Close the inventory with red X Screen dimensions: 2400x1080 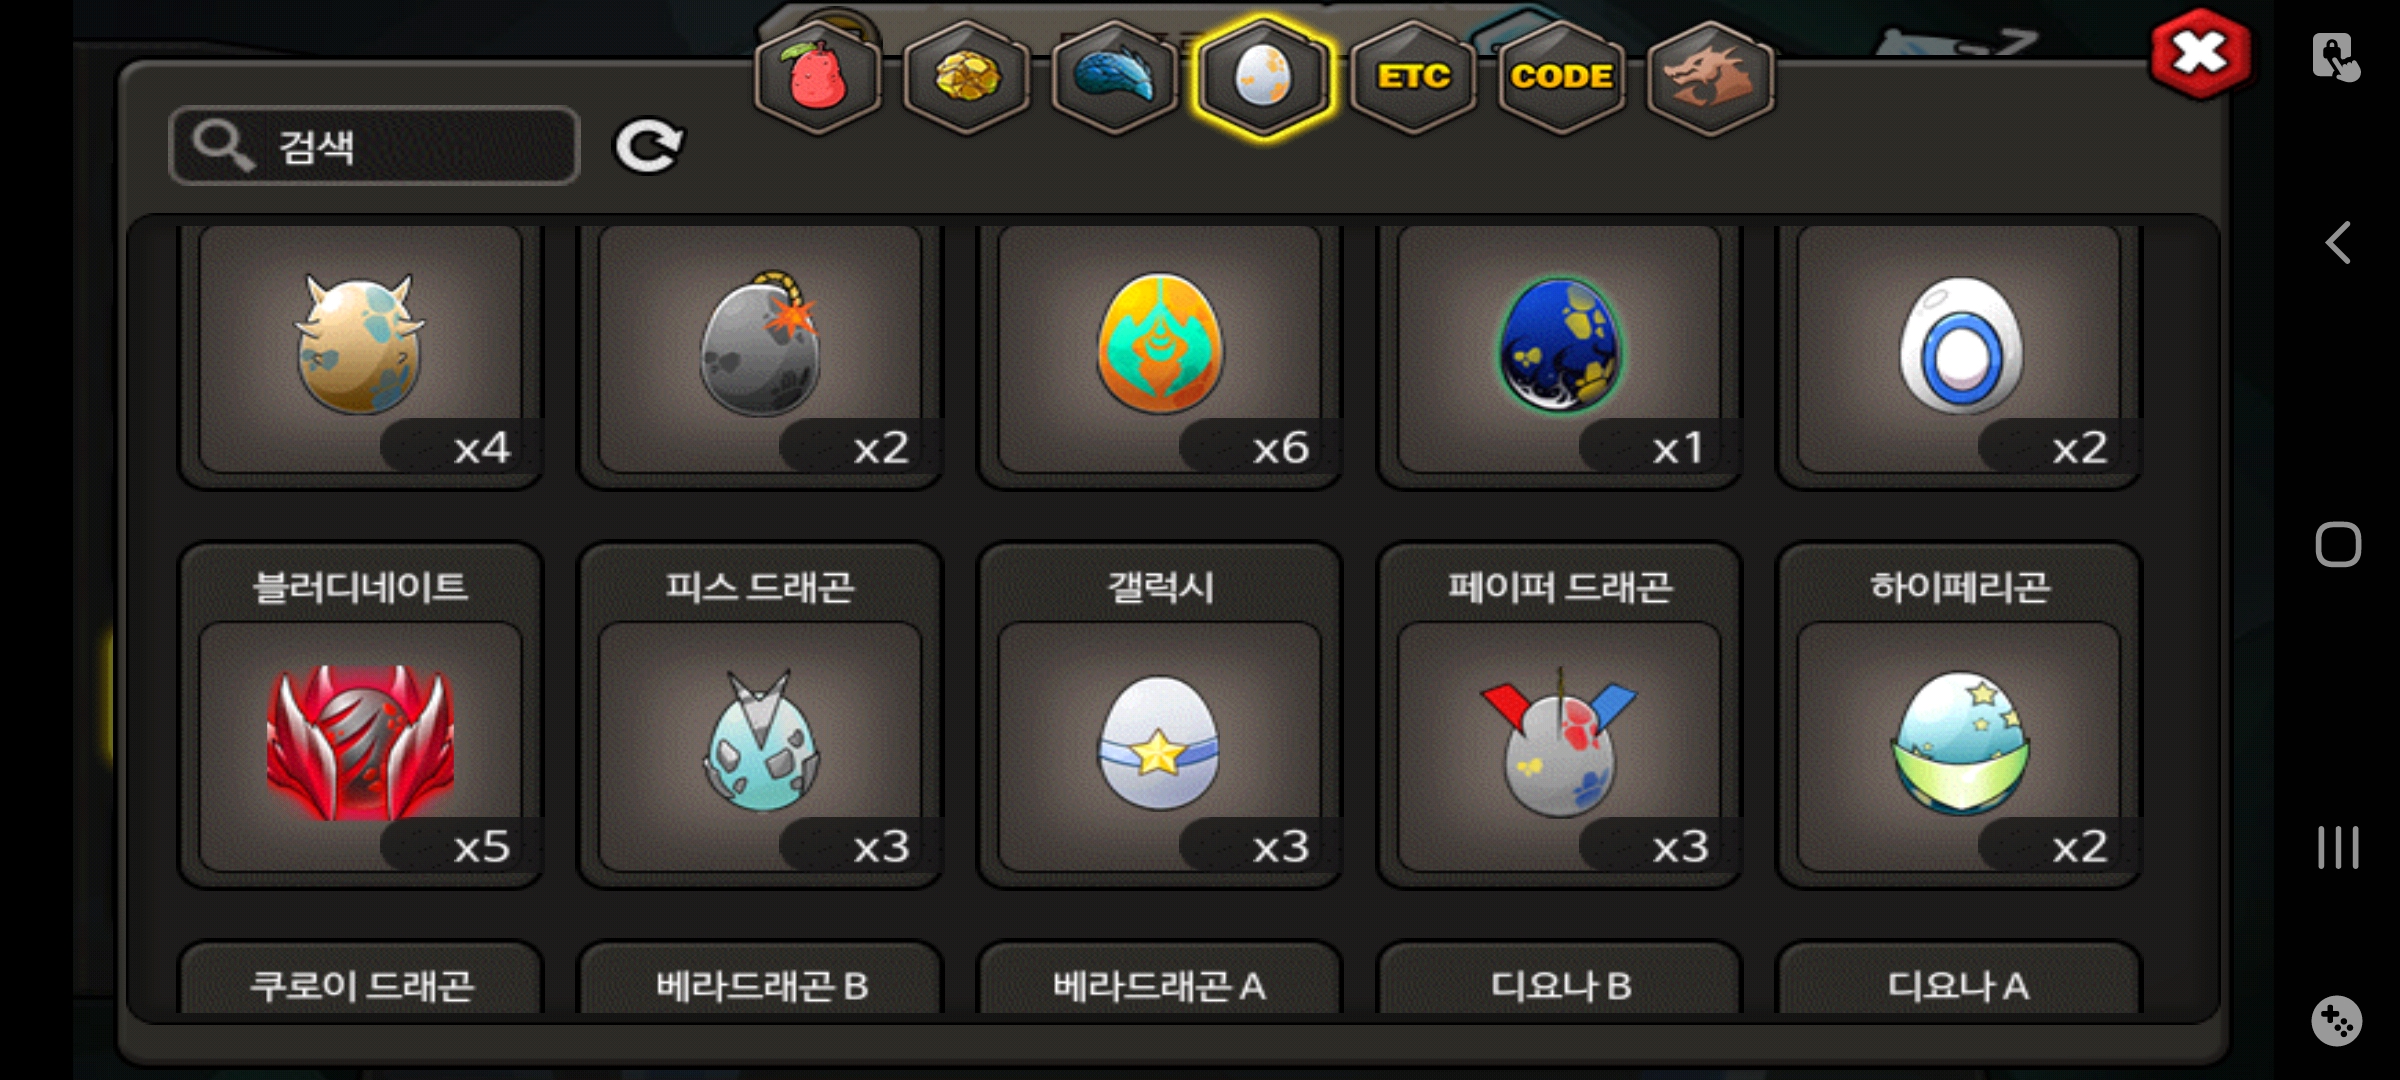pos(2201,54)
